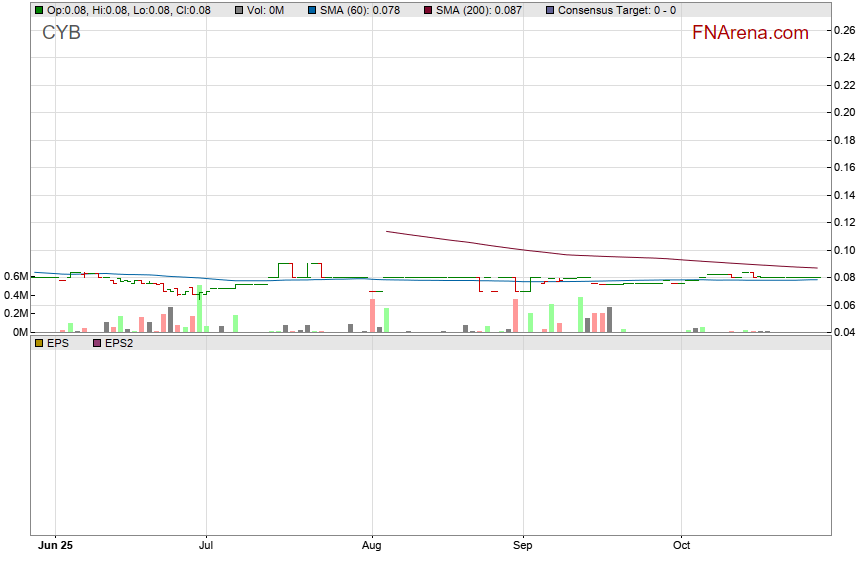Toggle the Consensus Target legend marker
Screen dimensions: 859x566
click(x=549, y=10)
